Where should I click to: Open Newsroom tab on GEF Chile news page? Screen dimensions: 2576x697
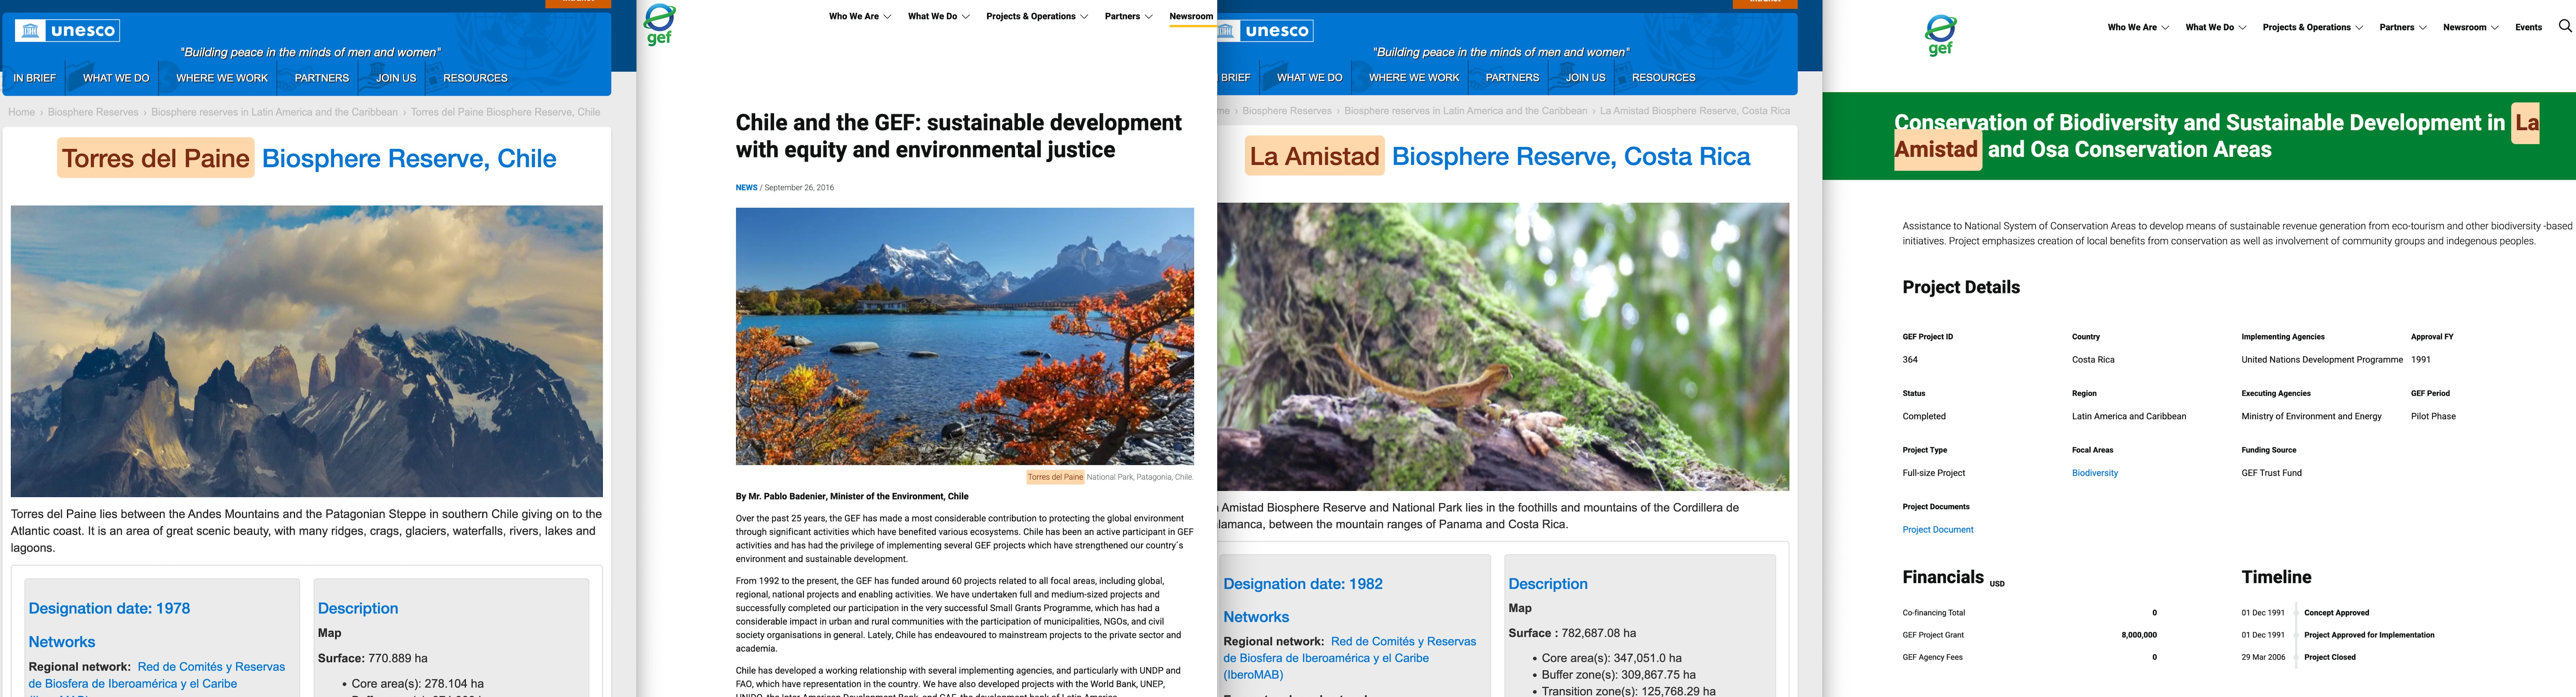click(1191, 16)
